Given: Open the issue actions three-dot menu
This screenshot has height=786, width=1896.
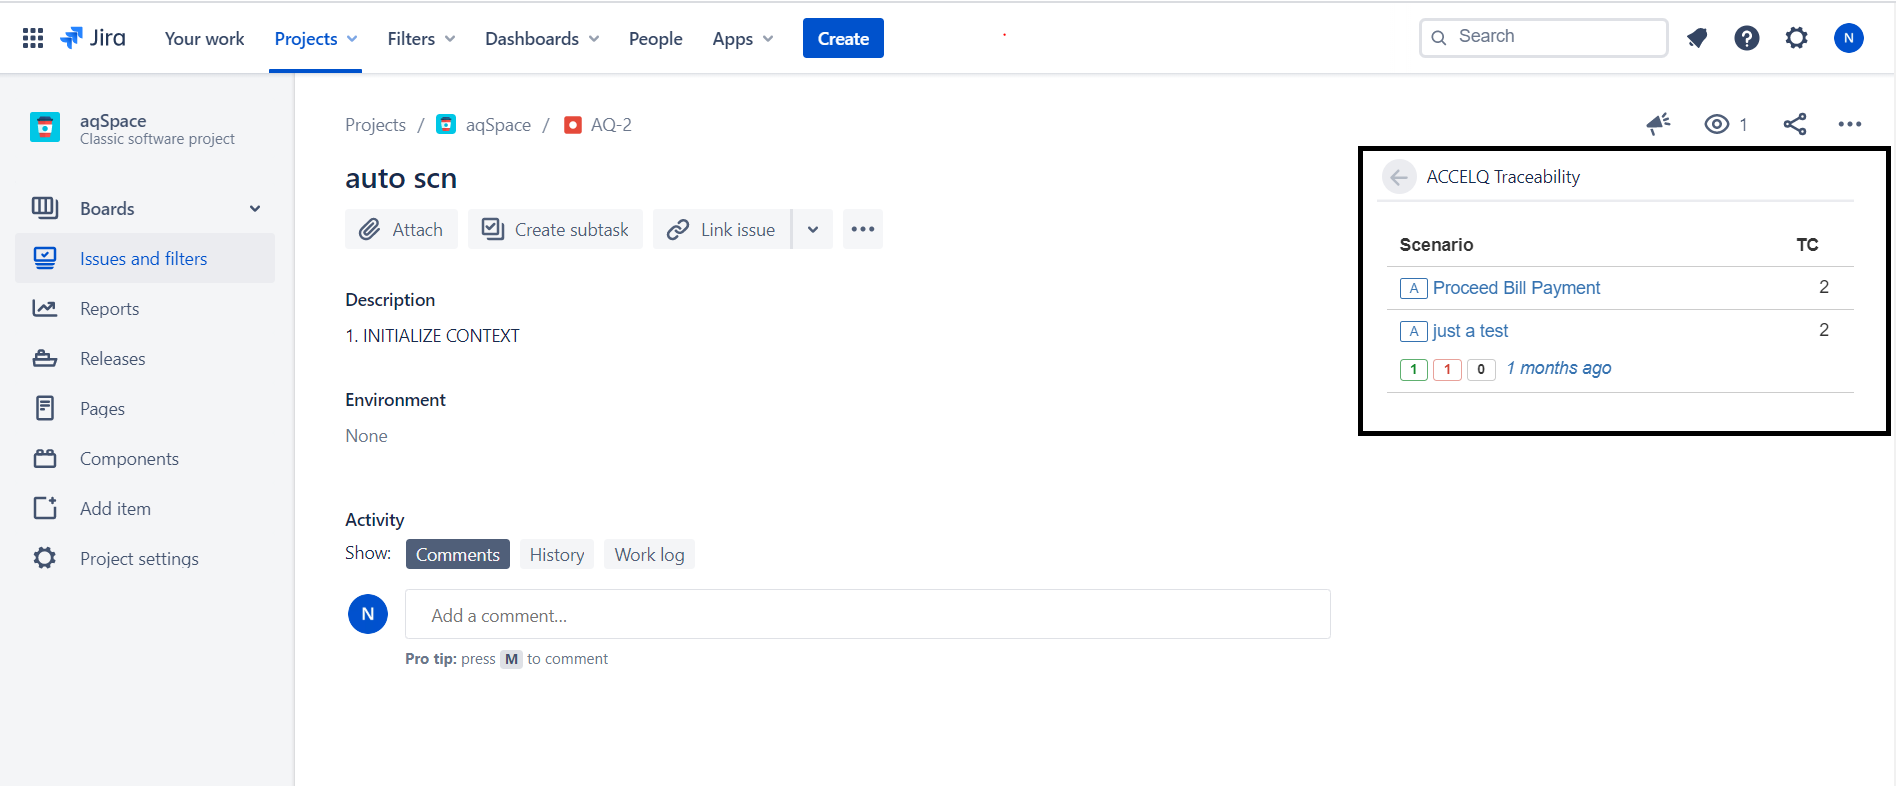Looking at the screenshot, I should 1850,124.
